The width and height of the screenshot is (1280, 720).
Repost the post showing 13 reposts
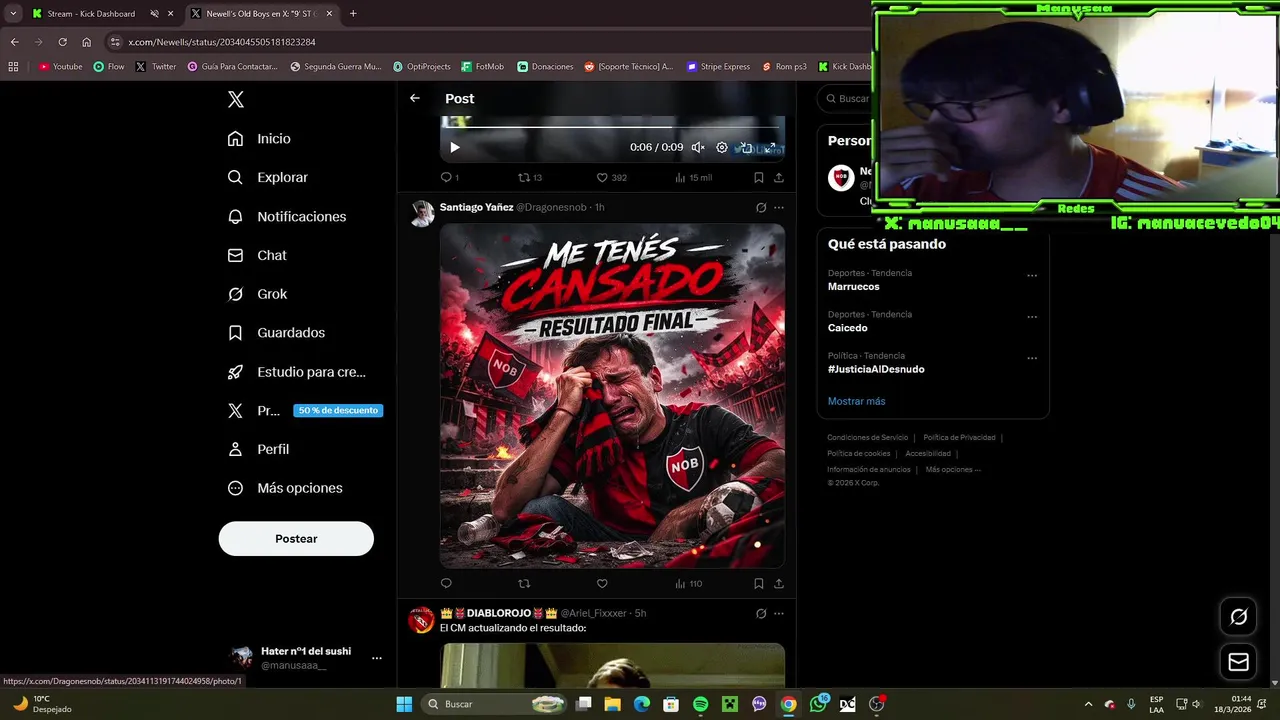[530, 177]
